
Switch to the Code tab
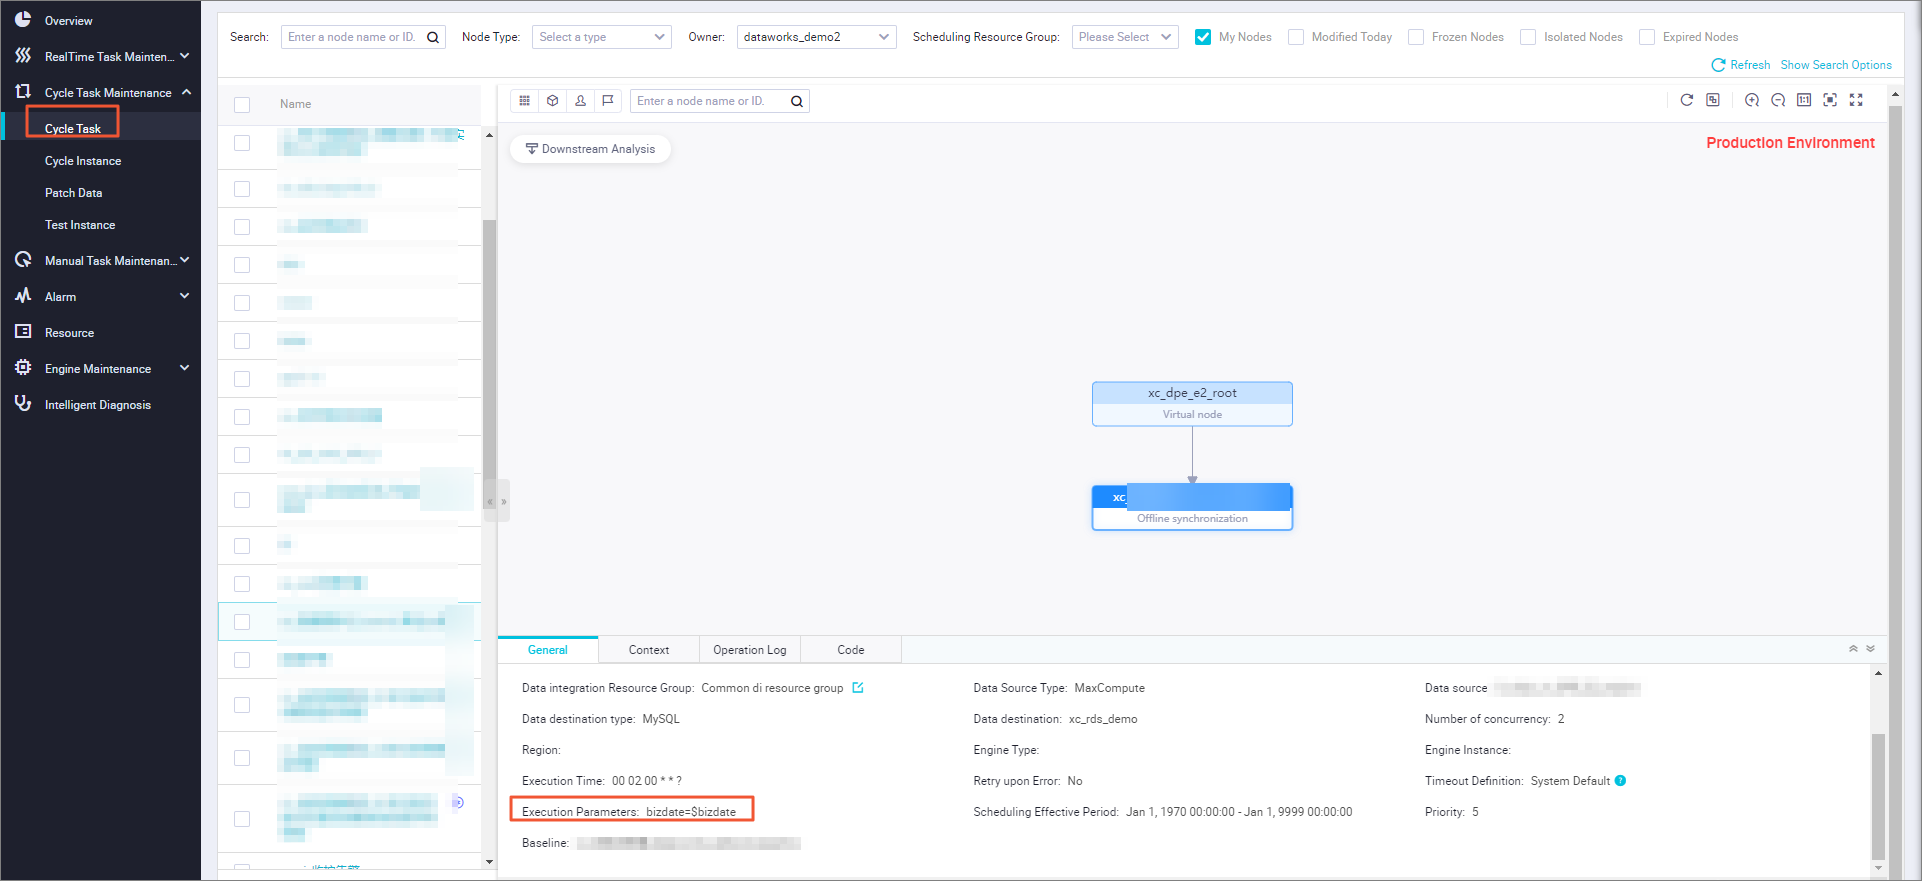pyautogui.click(x=851, y=650)
